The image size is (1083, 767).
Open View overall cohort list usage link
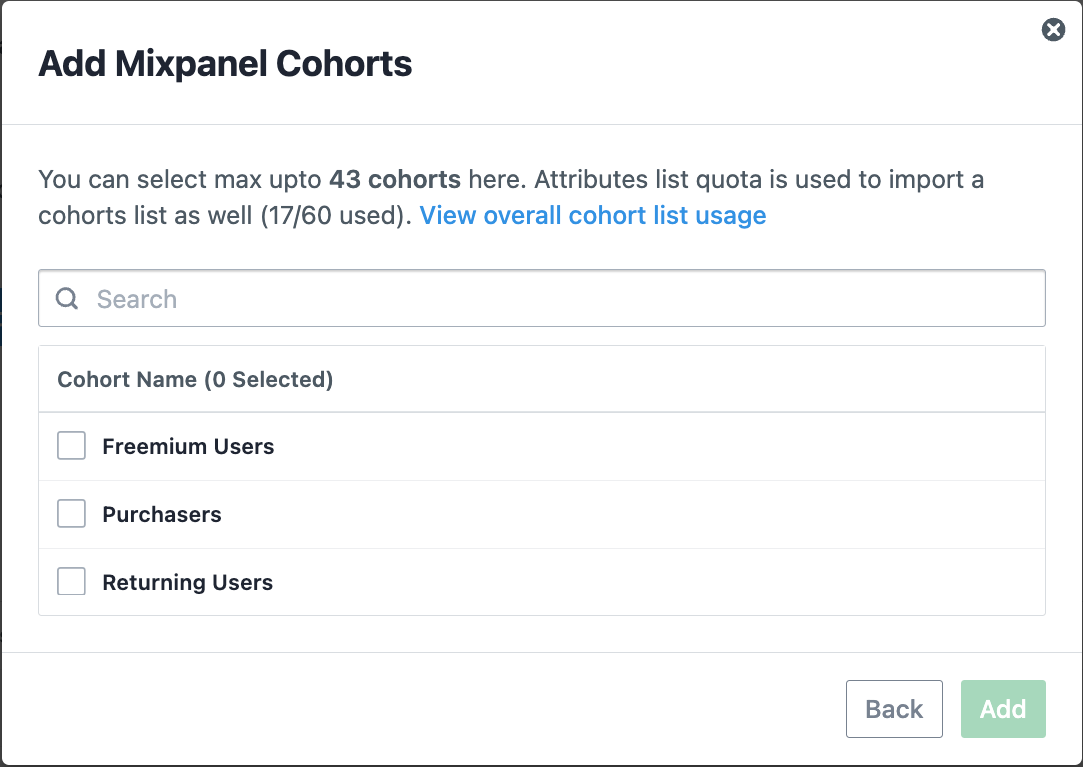coord(593,216)
